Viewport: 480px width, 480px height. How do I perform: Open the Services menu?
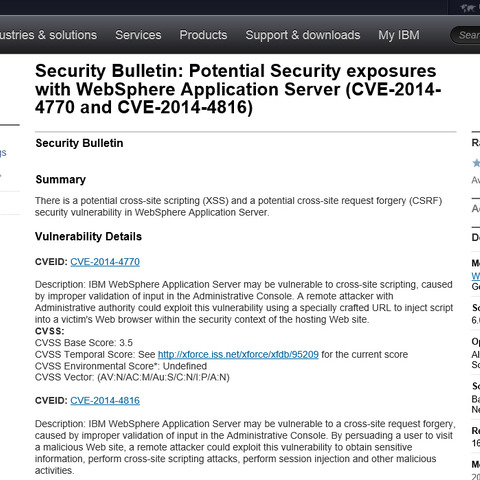138,35
